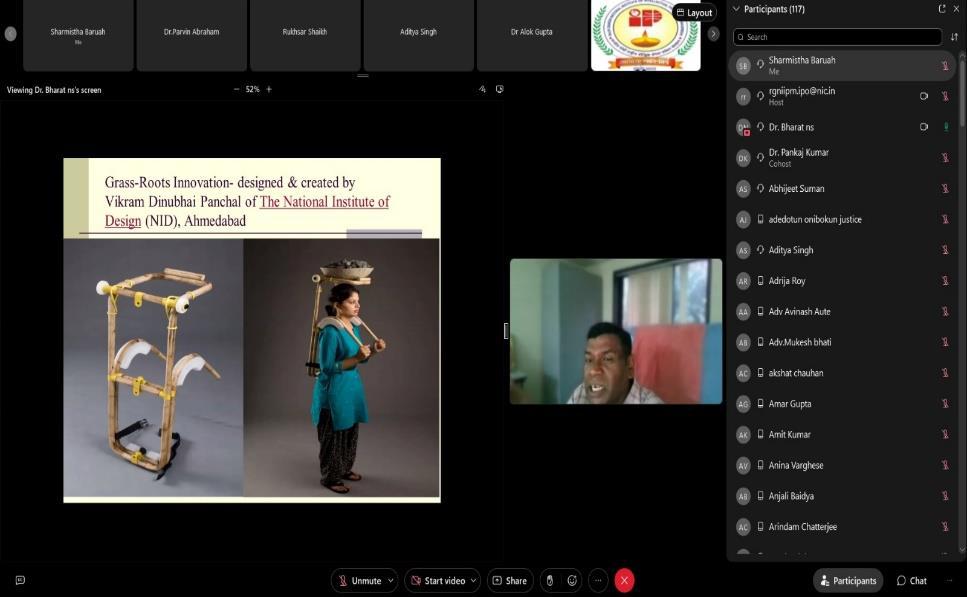This screenshot has height=597, width=967.
Task: Click the participants Search field
Action: pyautogui.click(x=837, y=37)
